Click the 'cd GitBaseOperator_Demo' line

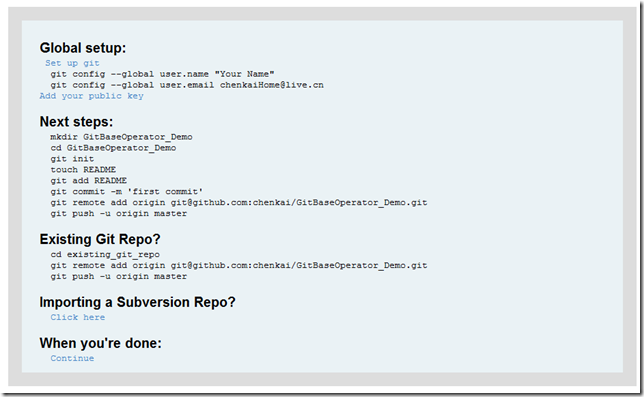(x=113, y=148)
